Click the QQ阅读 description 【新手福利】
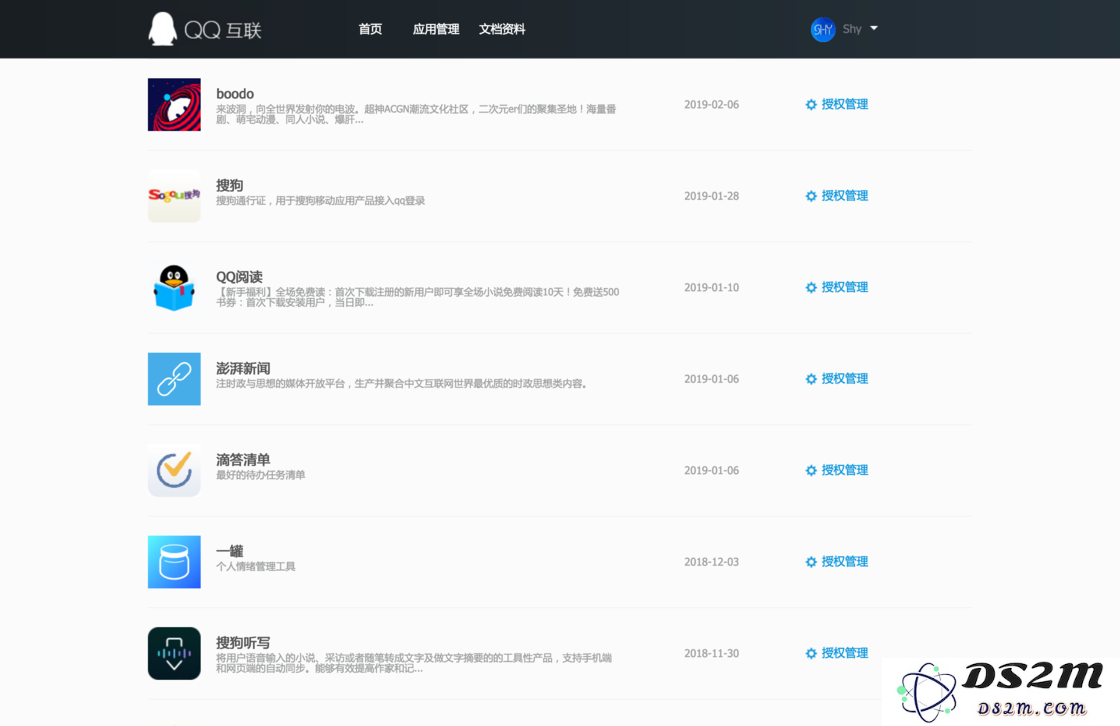The image size is (1120, 726). pyautogui.click(x=418, y=297)
